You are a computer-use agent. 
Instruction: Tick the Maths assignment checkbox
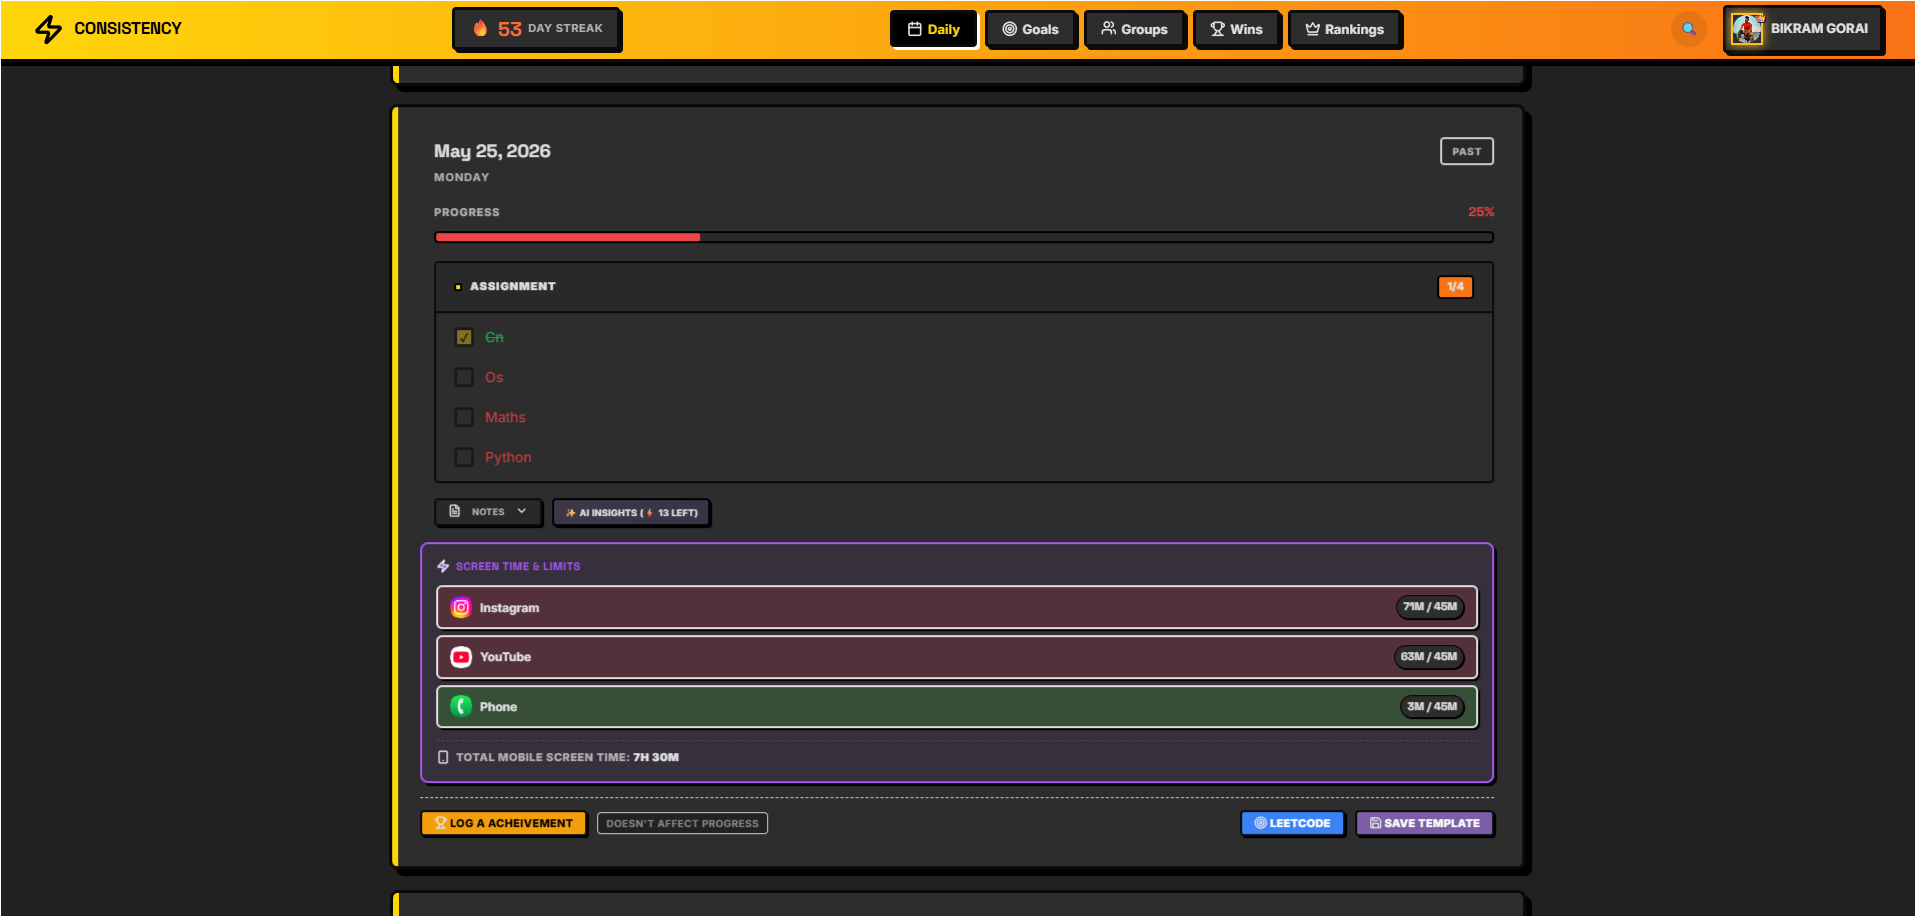(x=464, y=417)
